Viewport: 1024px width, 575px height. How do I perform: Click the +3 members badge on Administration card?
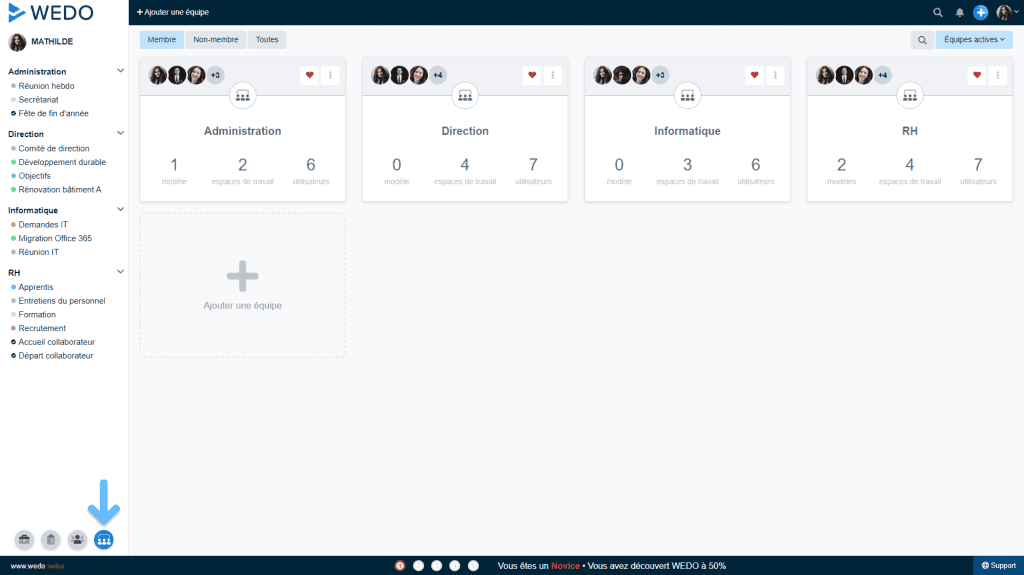(216, 75)
